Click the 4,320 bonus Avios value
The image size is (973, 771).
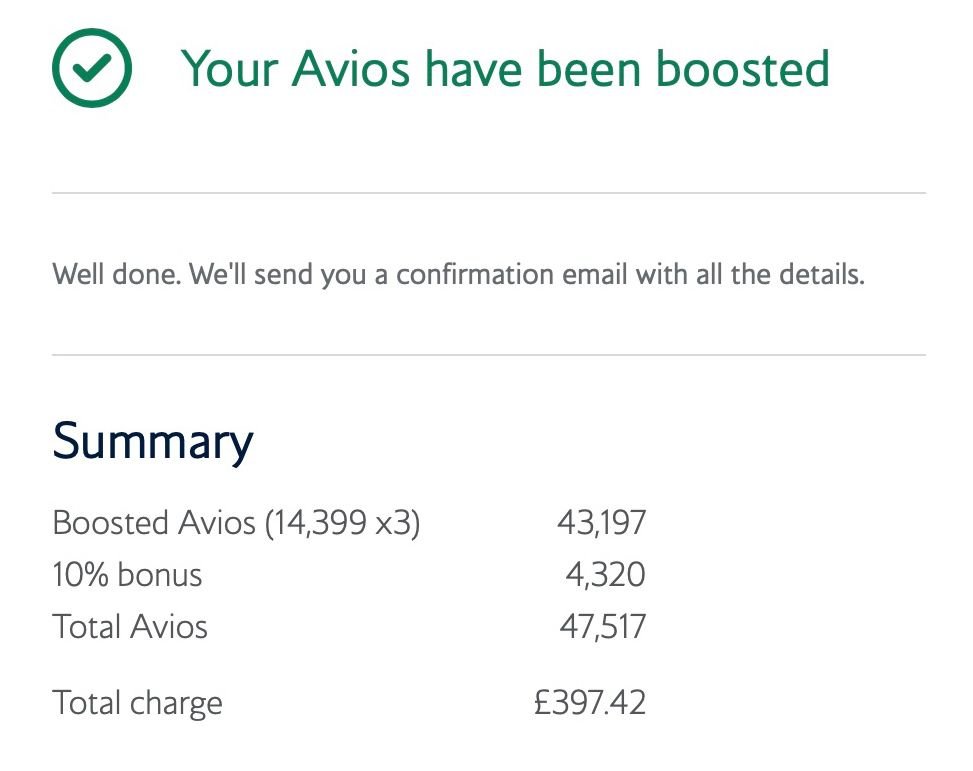[x=608, y=575]
